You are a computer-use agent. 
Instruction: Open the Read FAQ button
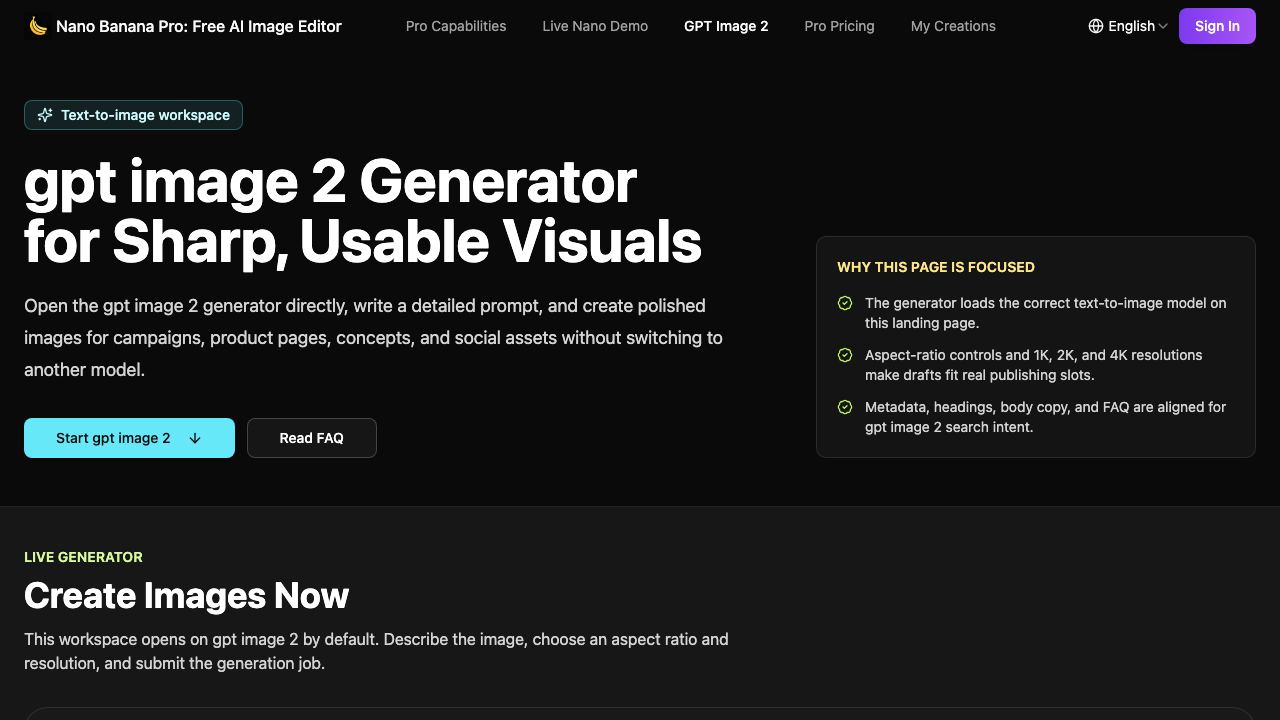pyautogui.click(x=312, y=438)
